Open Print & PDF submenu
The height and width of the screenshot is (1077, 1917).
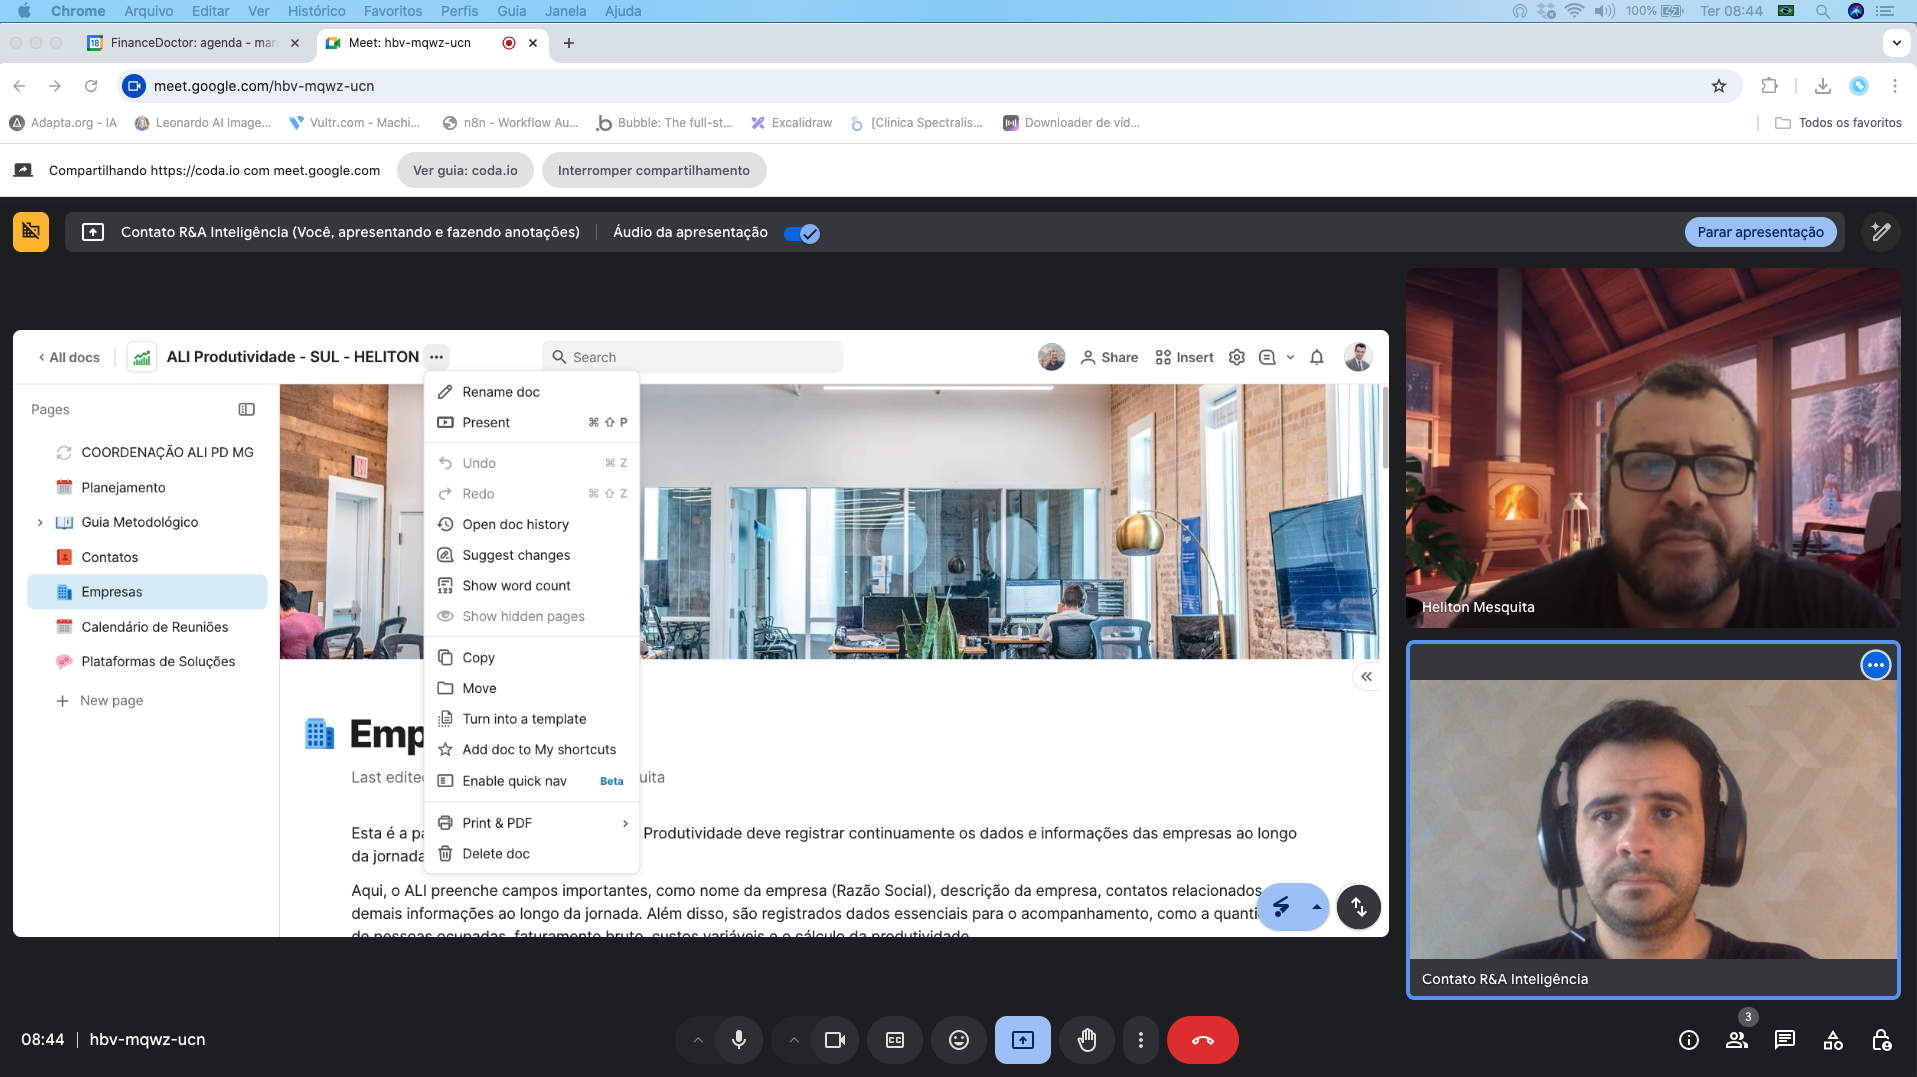pos(532,823)
